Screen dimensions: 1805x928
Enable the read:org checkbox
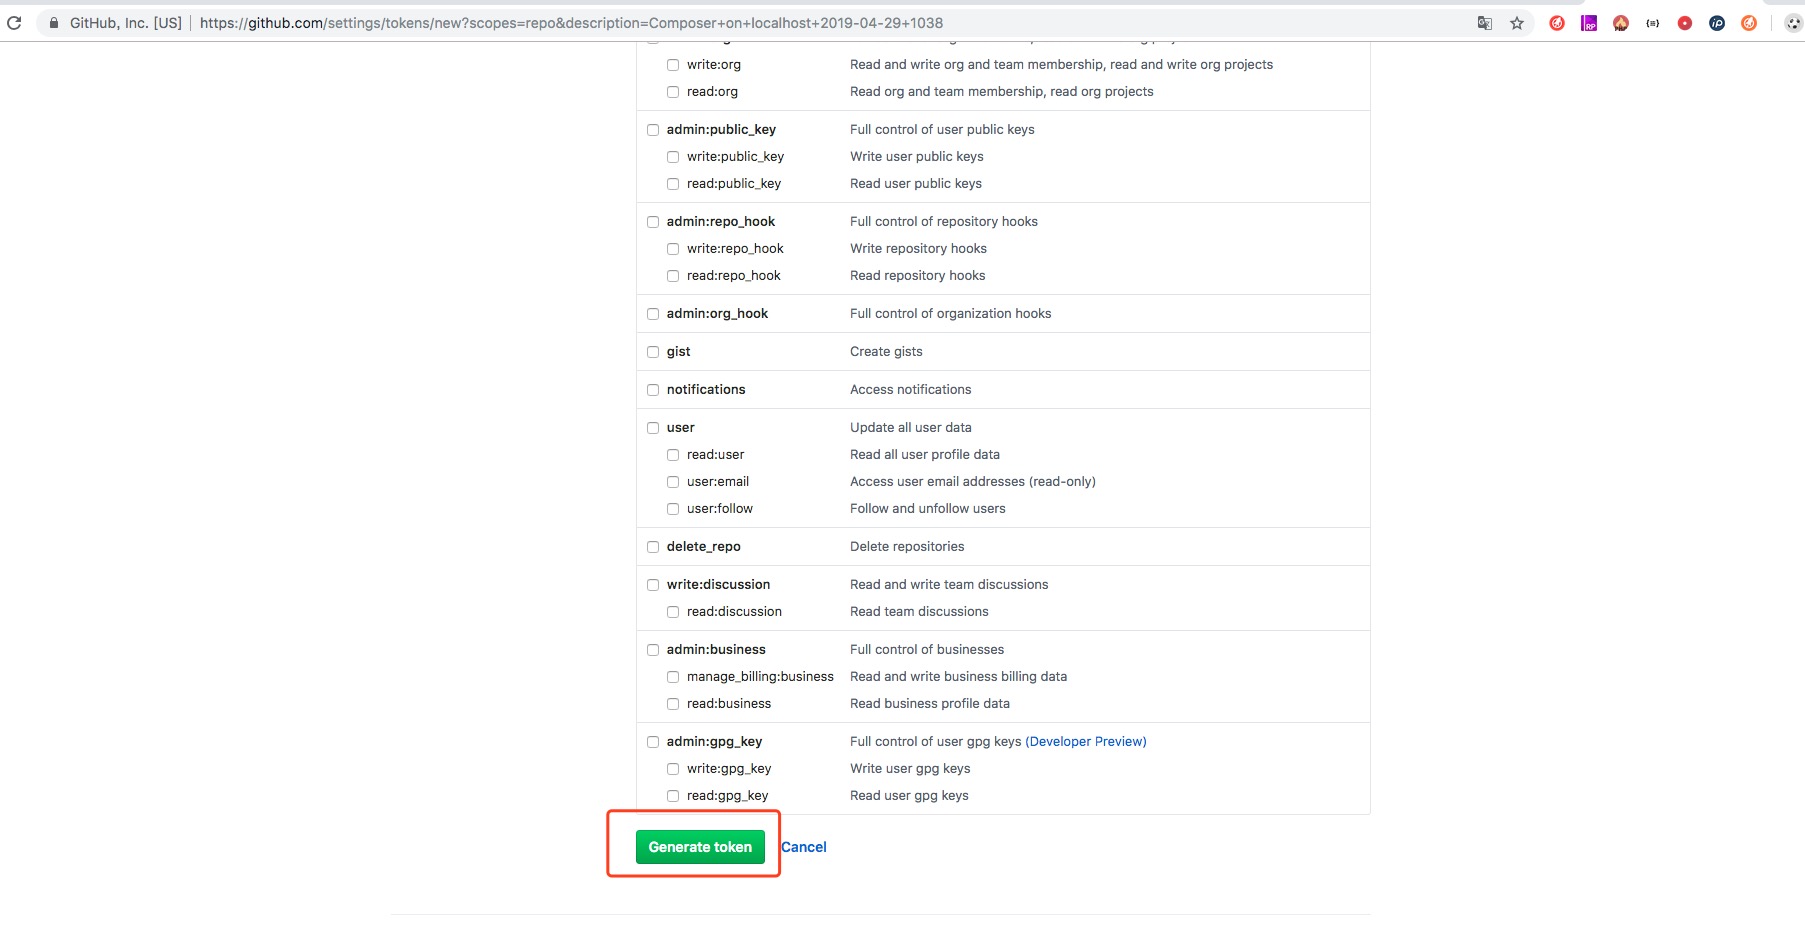coord(673,92)
